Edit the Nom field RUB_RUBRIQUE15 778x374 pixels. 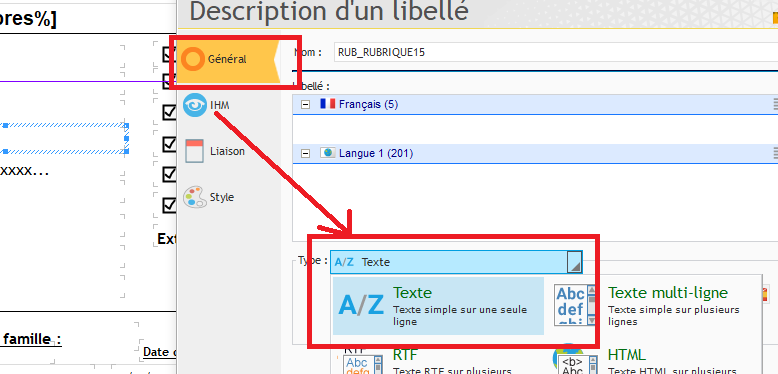click(x=556, y=53)
